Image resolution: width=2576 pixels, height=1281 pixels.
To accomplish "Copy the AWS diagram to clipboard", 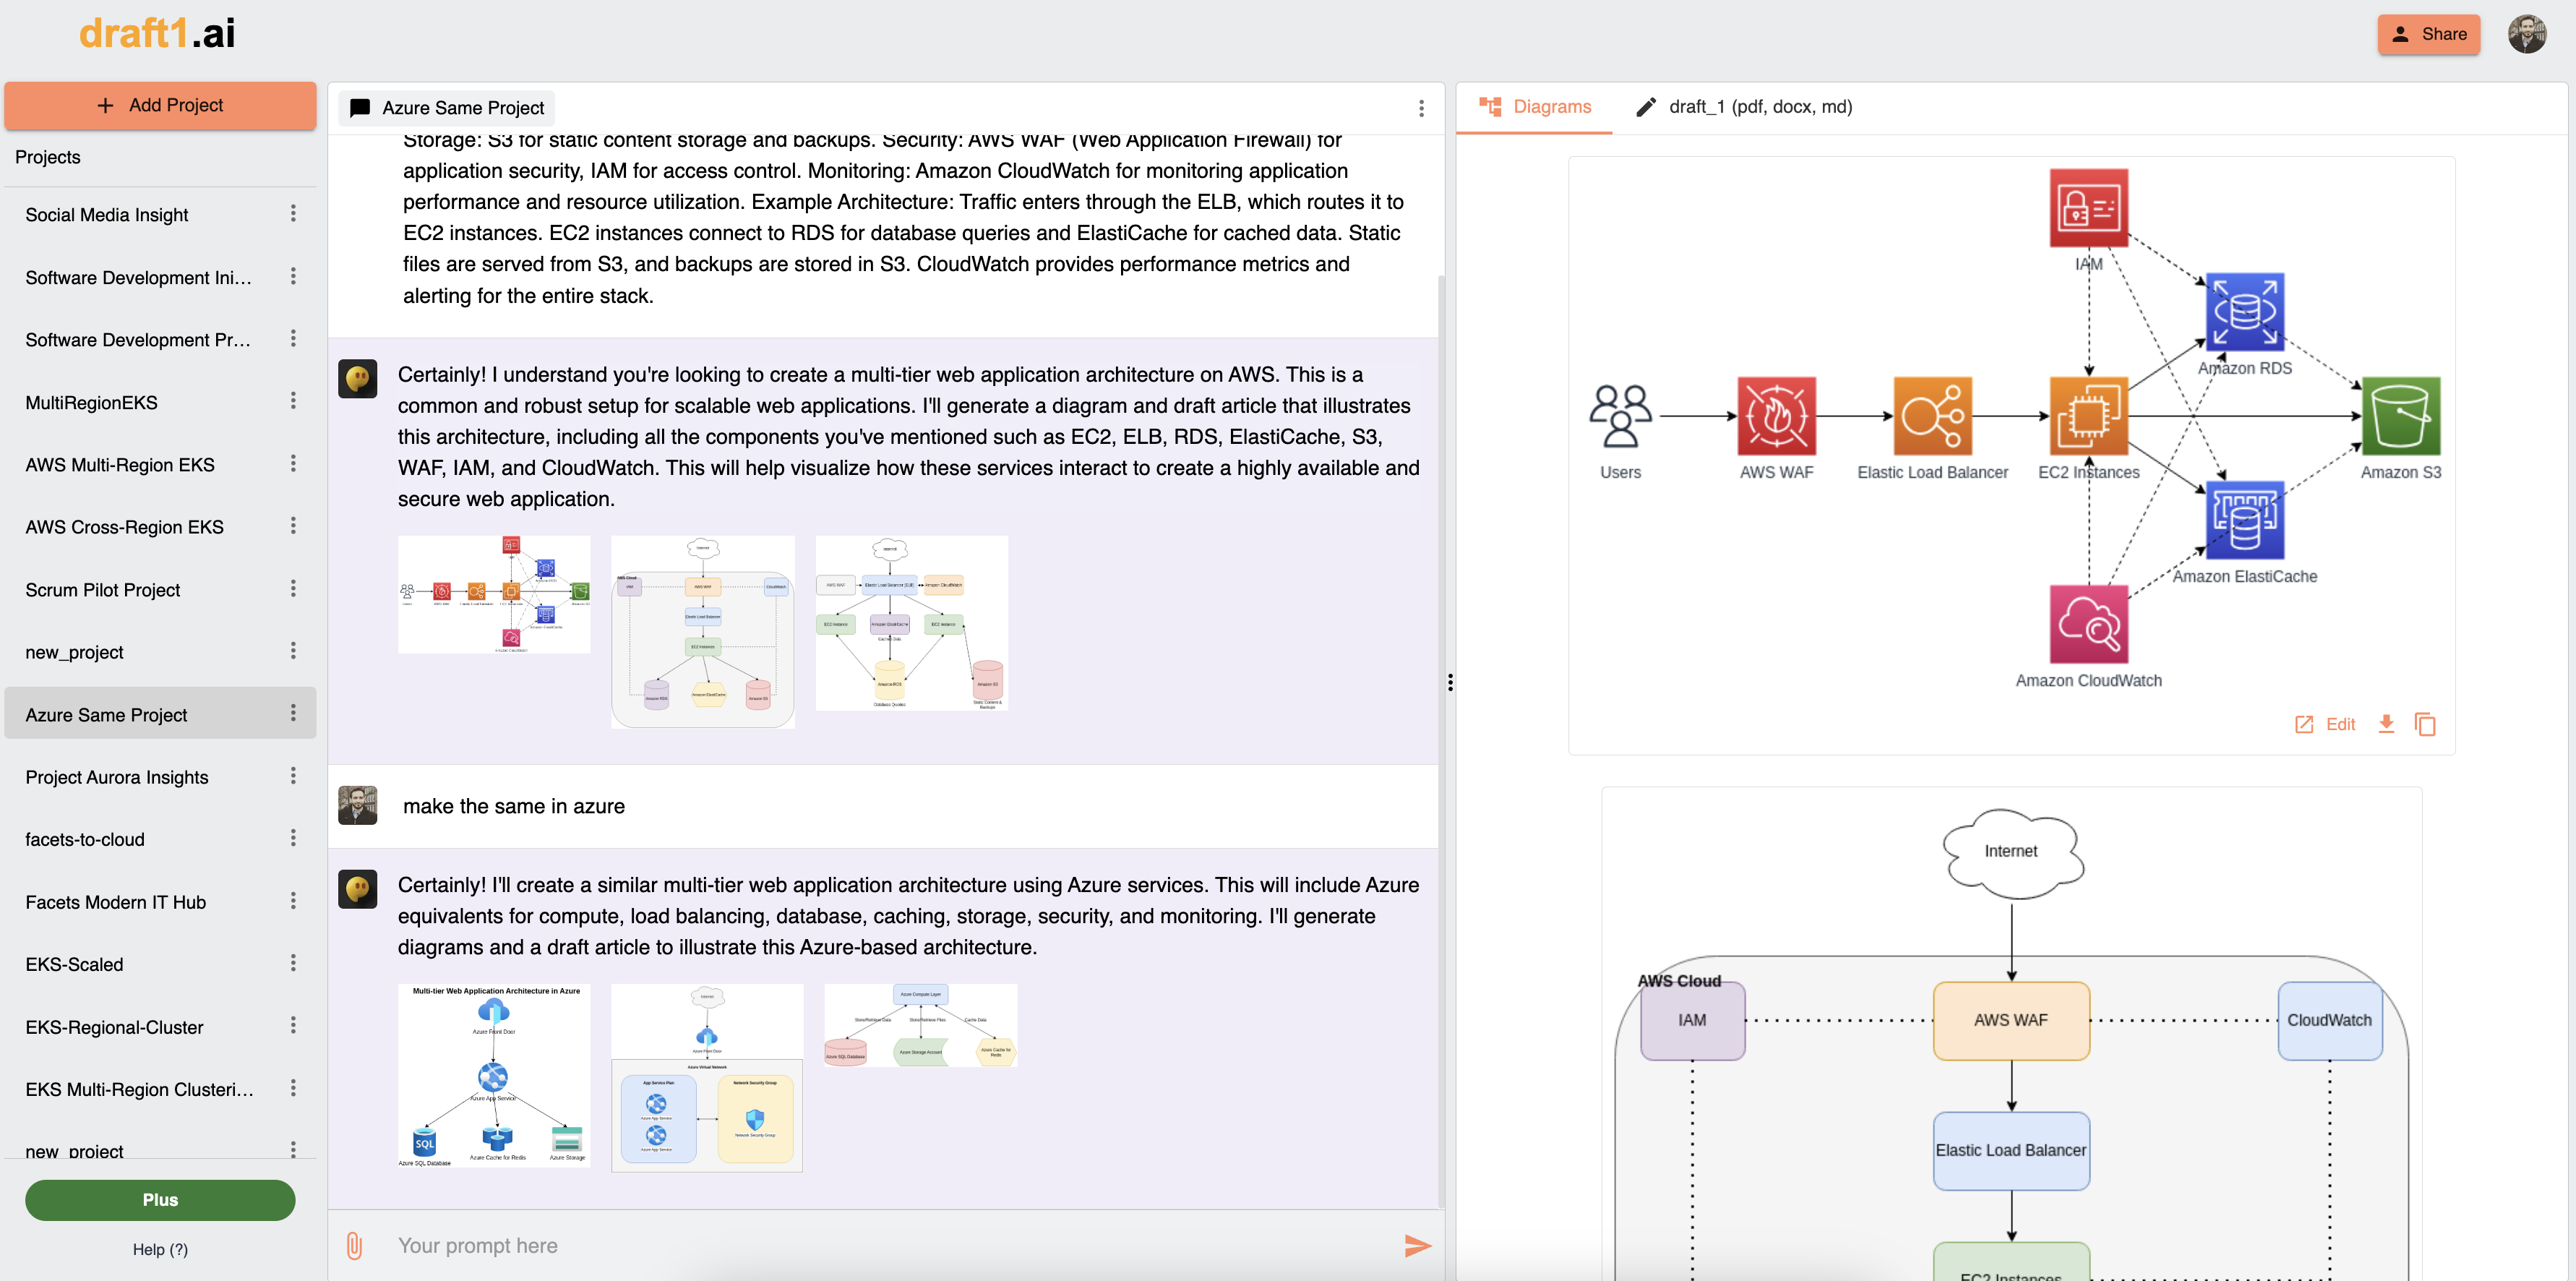I will (x=2425, y=724).
